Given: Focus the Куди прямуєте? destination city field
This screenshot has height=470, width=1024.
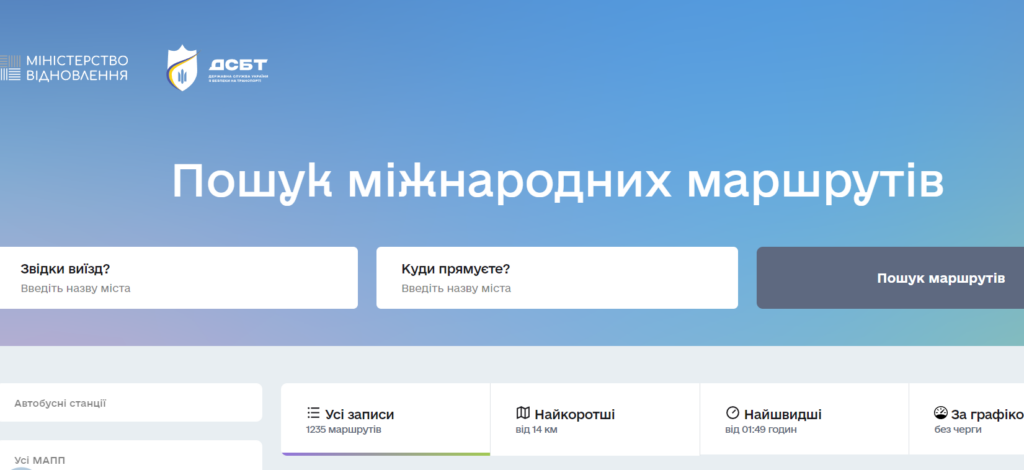Looking at the screenshot, I should 557,278.
